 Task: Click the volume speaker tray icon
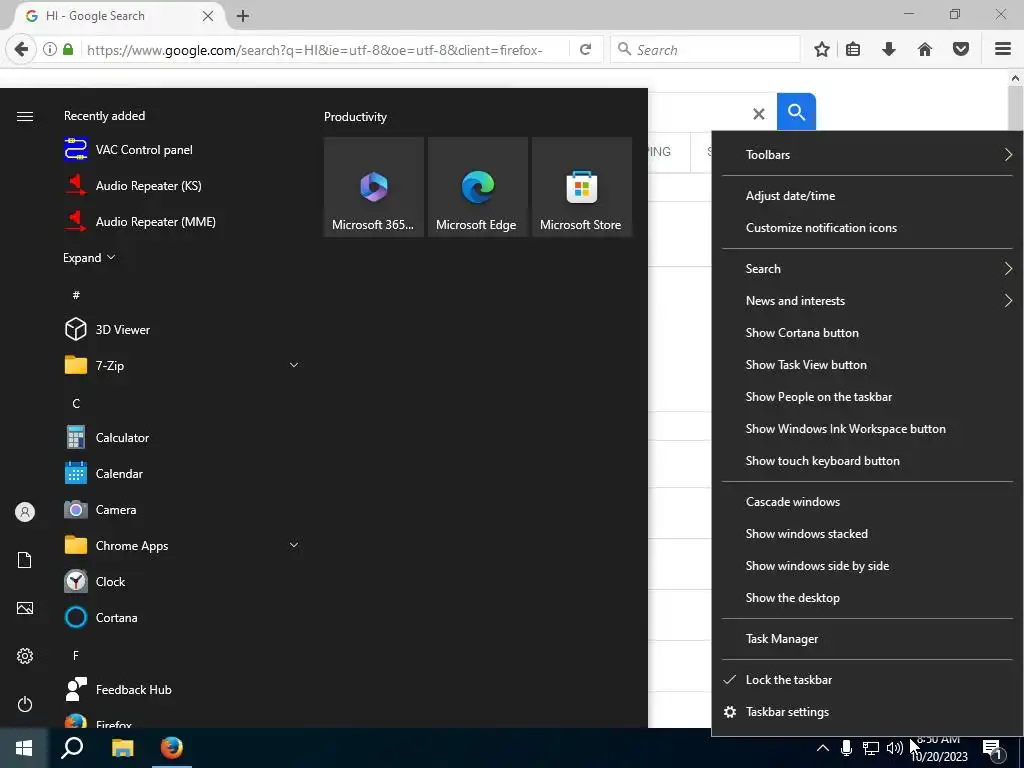point(895,748)
